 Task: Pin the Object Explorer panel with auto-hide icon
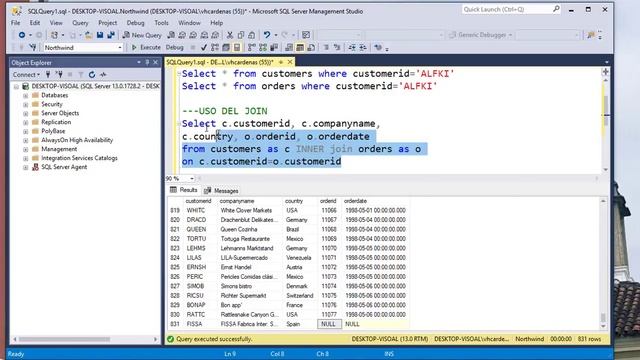(147, 62)
